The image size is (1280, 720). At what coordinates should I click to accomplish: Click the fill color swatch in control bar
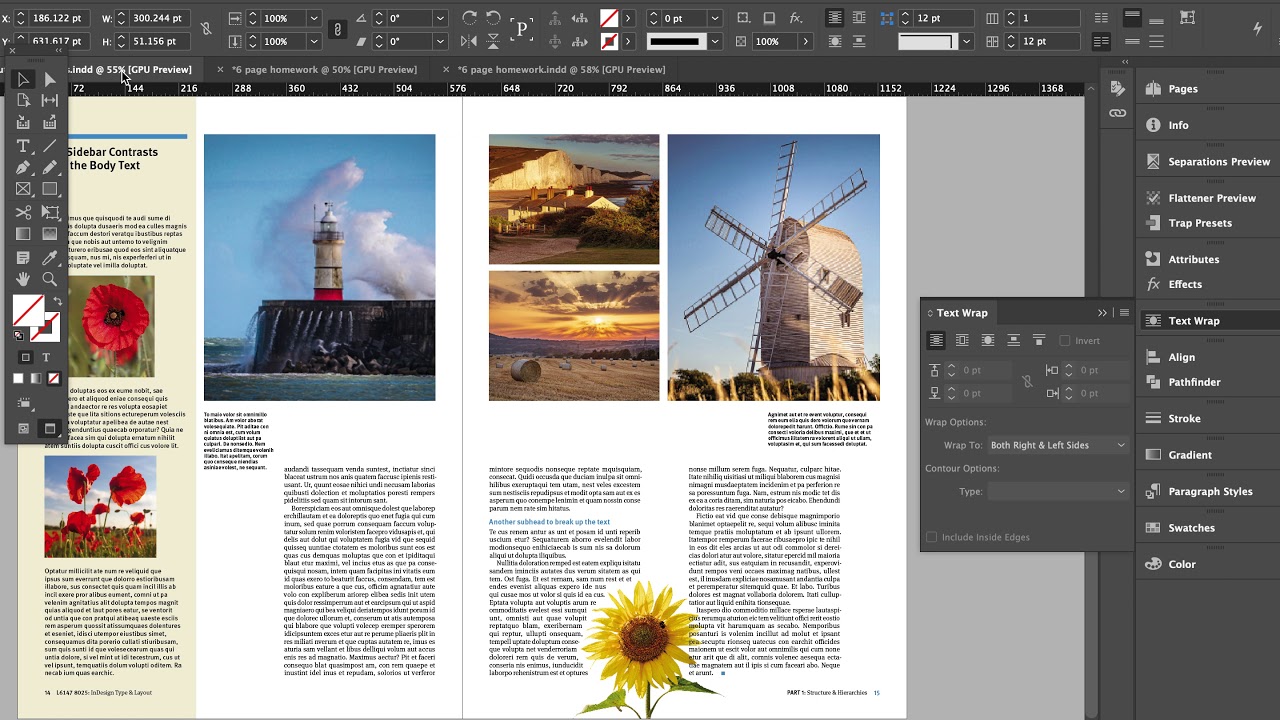click(609, 18)
